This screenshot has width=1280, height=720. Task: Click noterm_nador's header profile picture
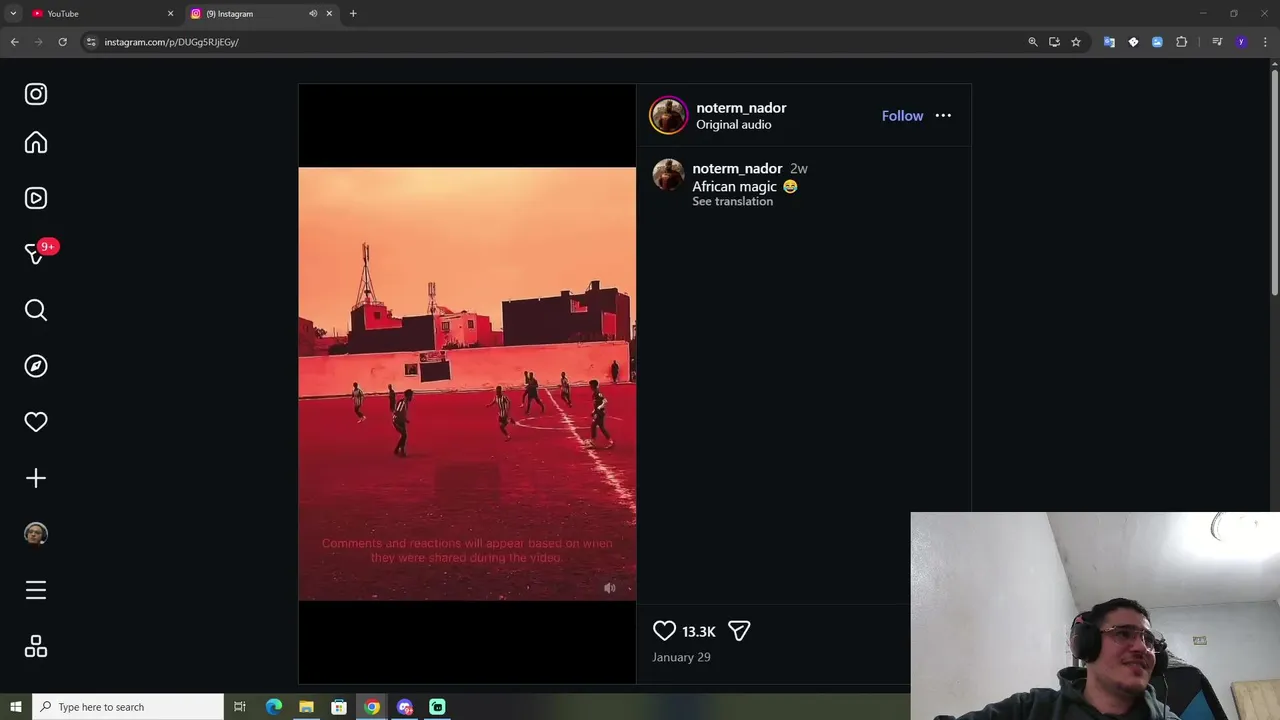click(668, 115)
